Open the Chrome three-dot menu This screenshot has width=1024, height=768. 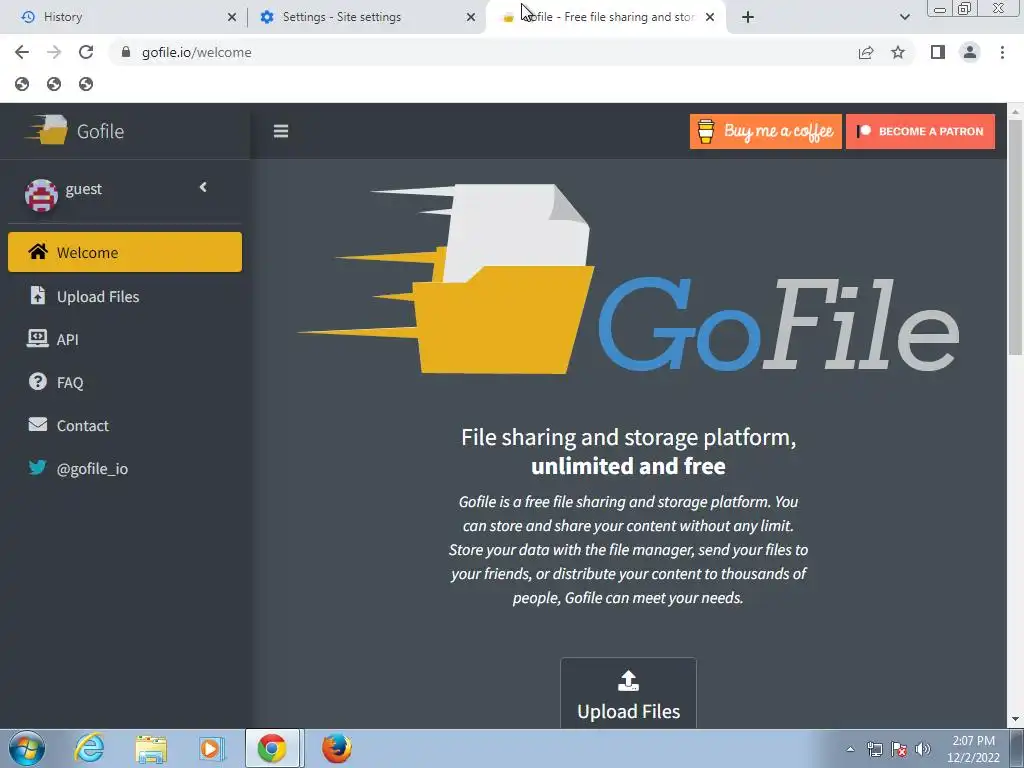[1002, 52]
